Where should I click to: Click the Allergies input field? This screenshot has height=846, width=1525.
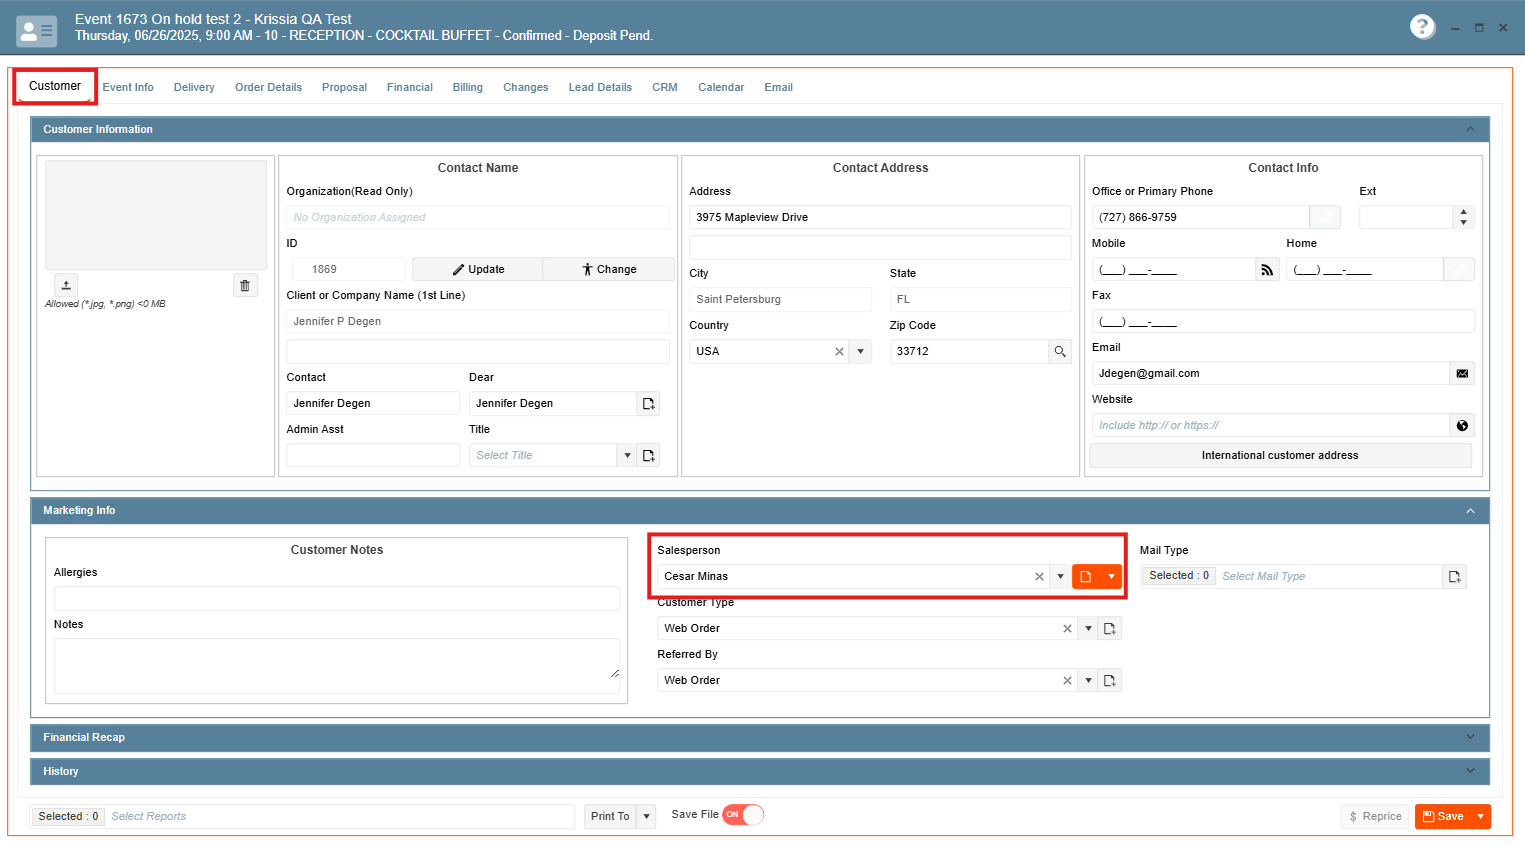(x=337, y=598)
